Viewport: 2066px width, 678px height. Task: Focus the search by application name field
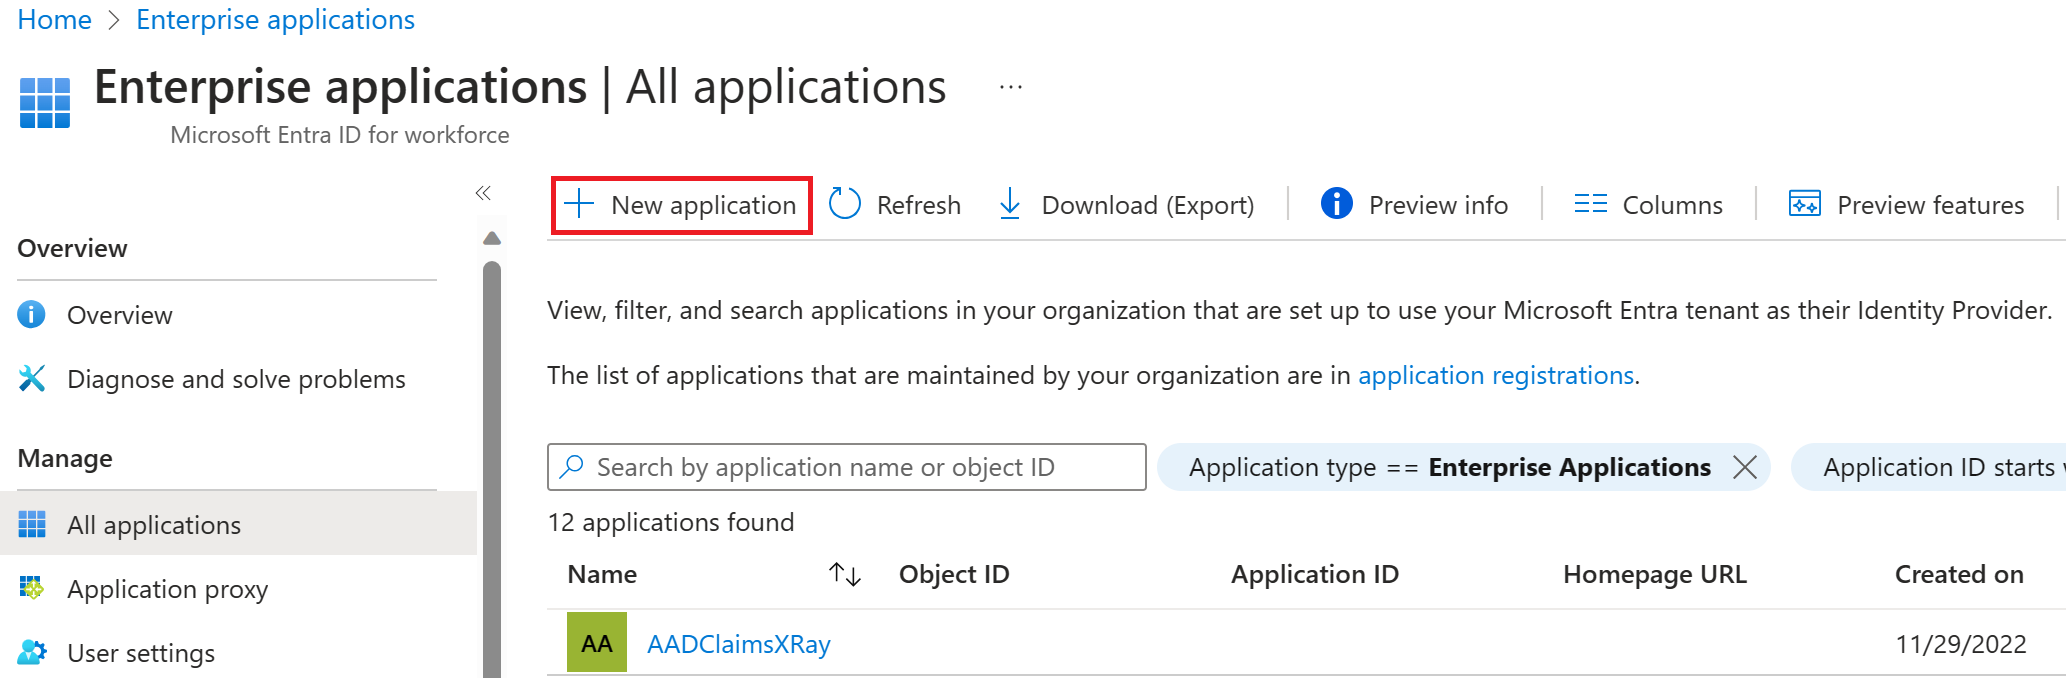pyautogui.click(x=846, y=467)
